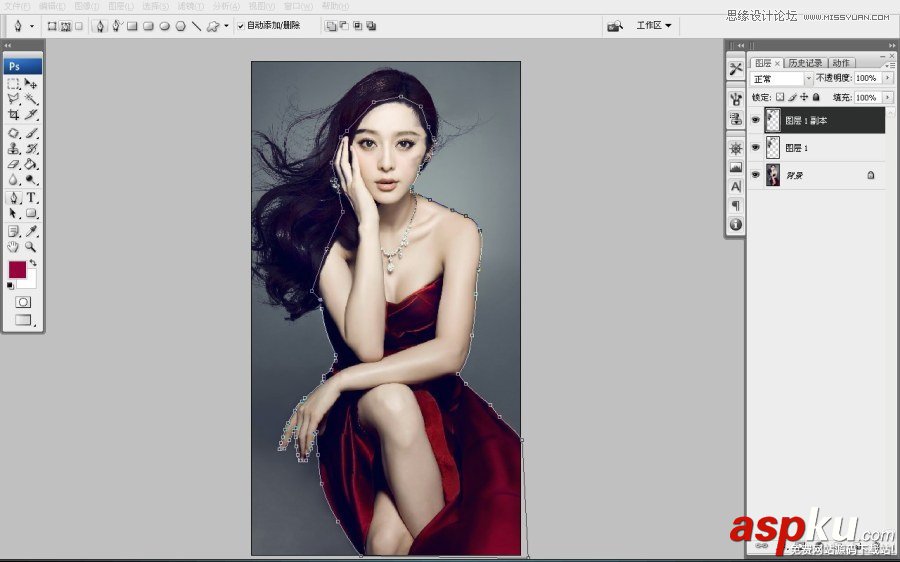Reset default foreground and background colors
900x562 pixels.
(10, 285)
